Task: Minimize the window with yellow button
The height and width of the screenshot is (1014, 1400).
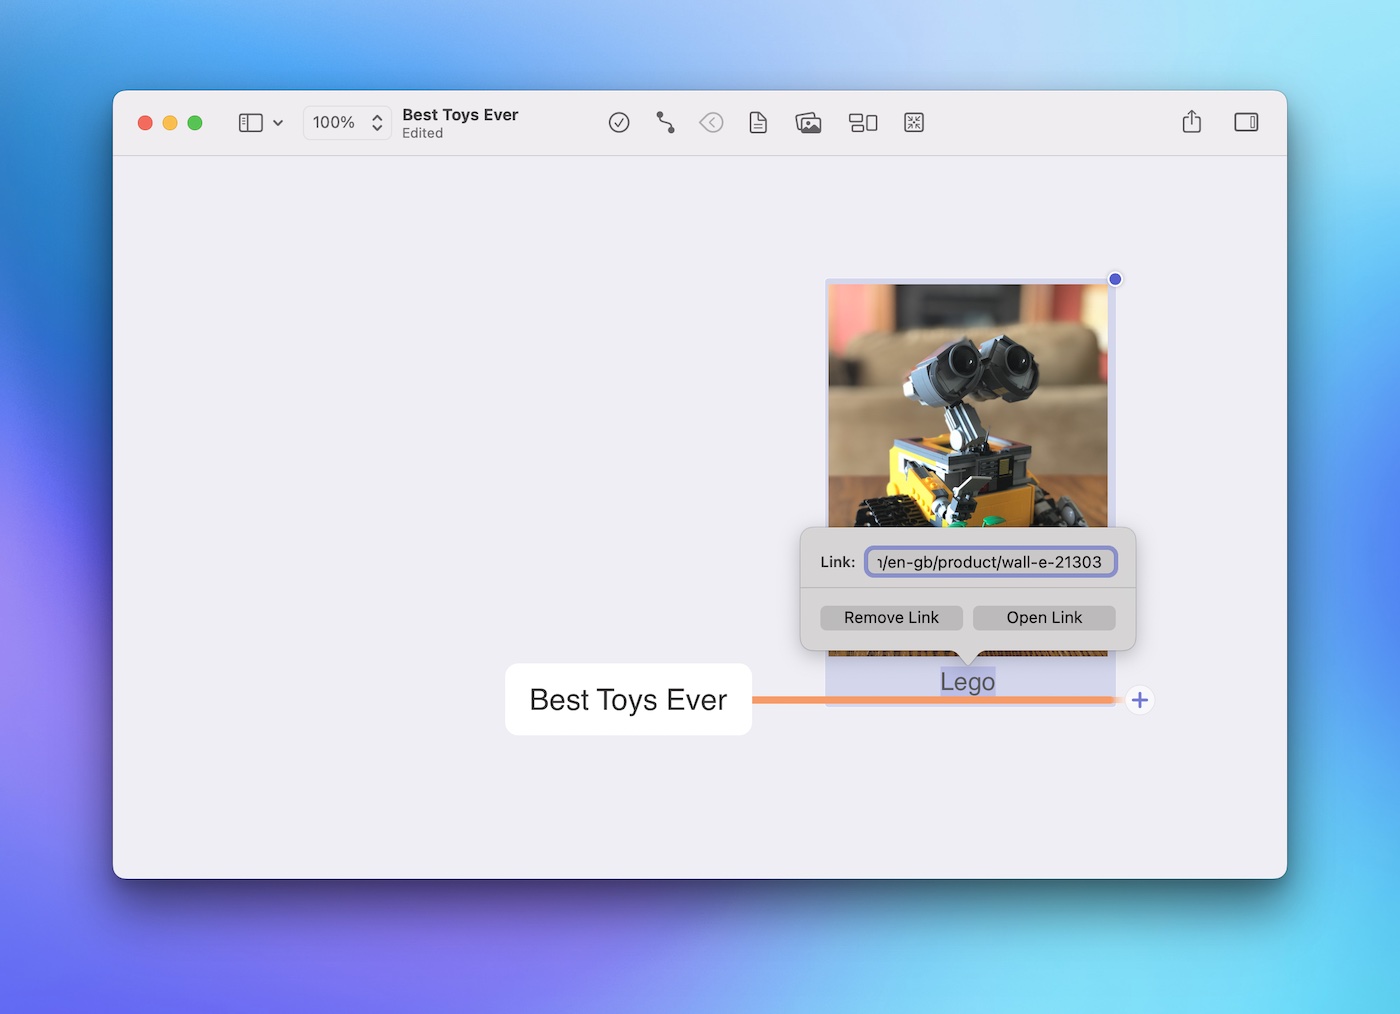Action: tap(170, 123)
